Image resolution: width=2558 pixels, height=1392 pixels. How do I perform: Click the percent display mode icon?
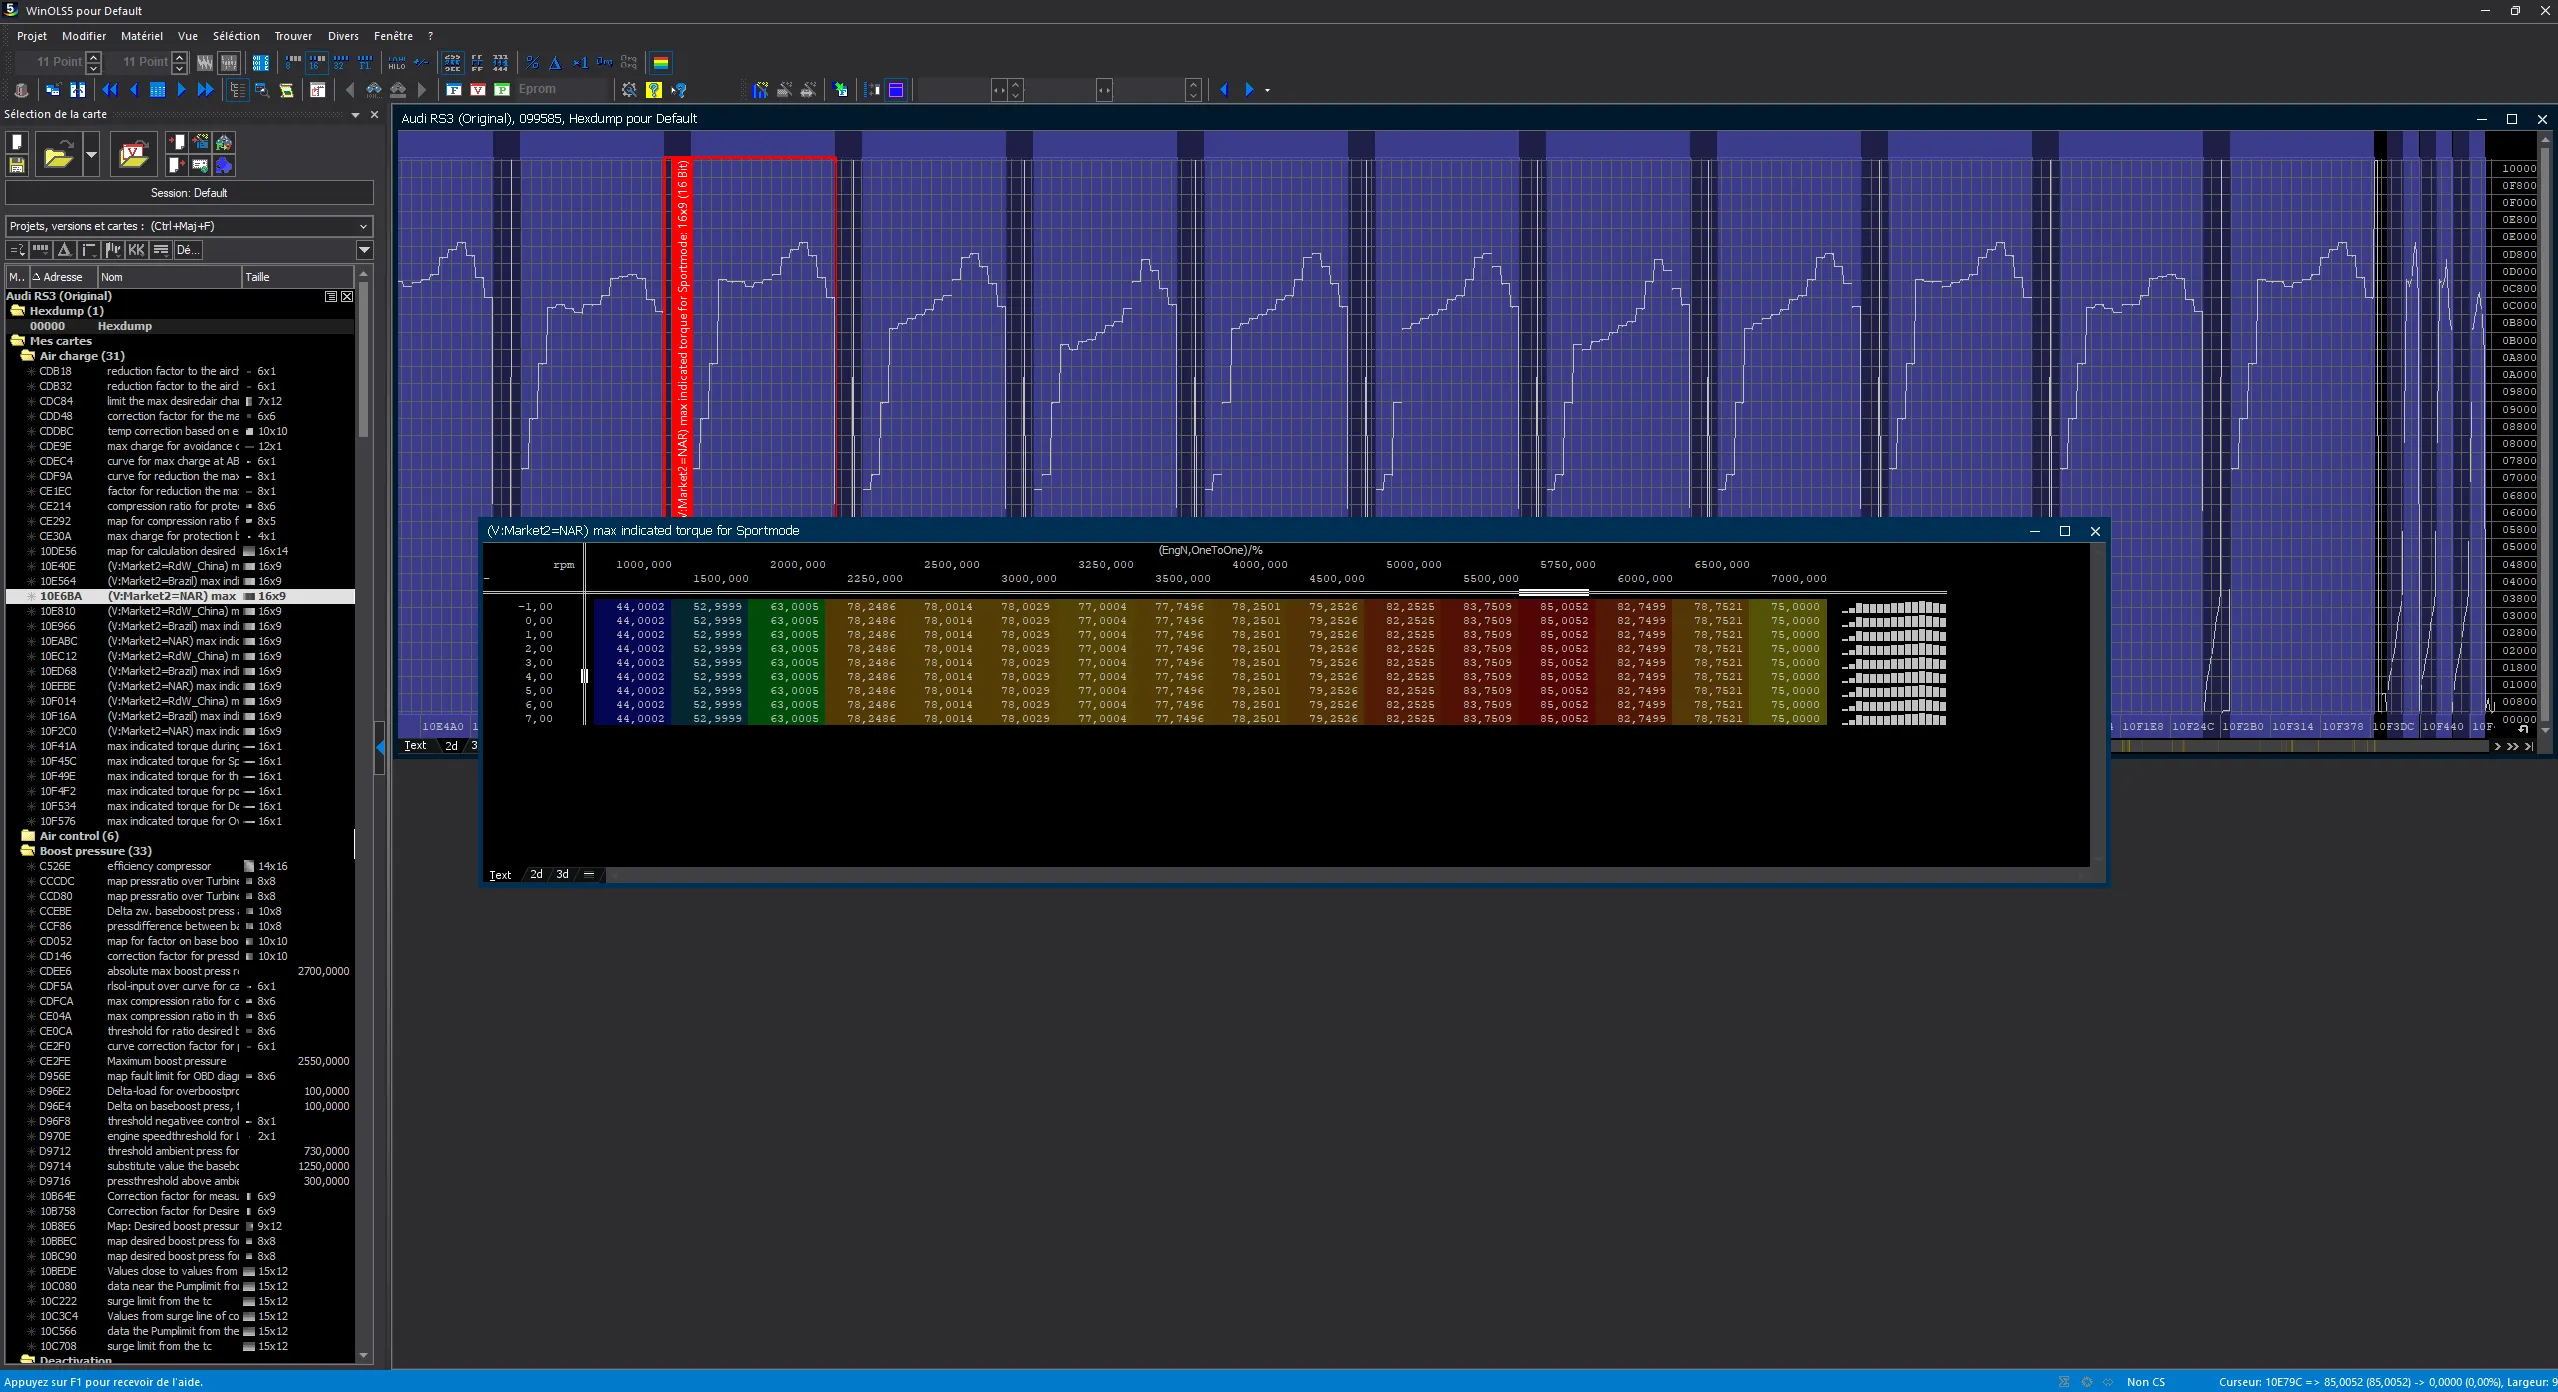pyautogui.click(x=532, y=63)
